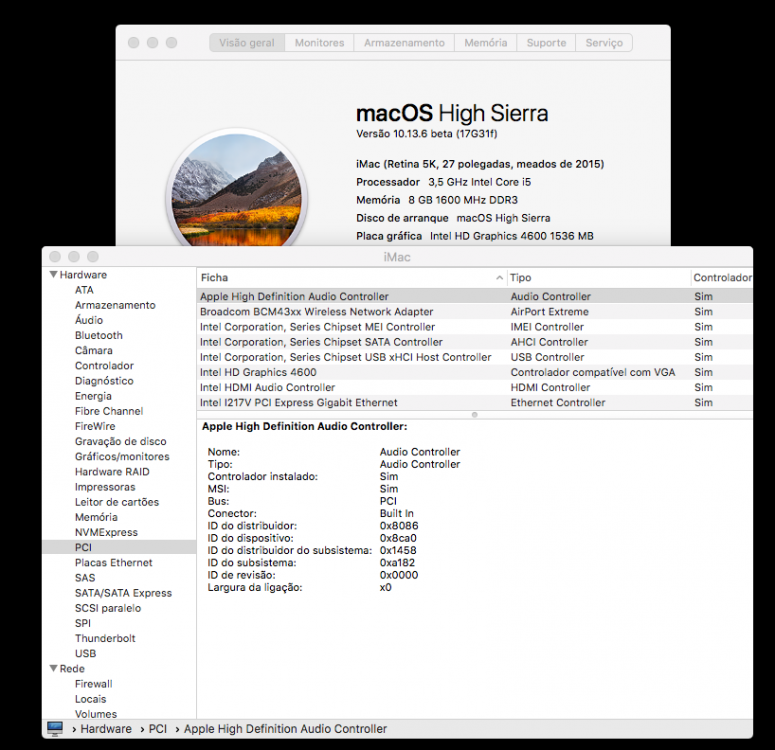Open the Monitores tab
Image resolution: width=775 pixels, height=750 pixels.
[x=319, y=43]
